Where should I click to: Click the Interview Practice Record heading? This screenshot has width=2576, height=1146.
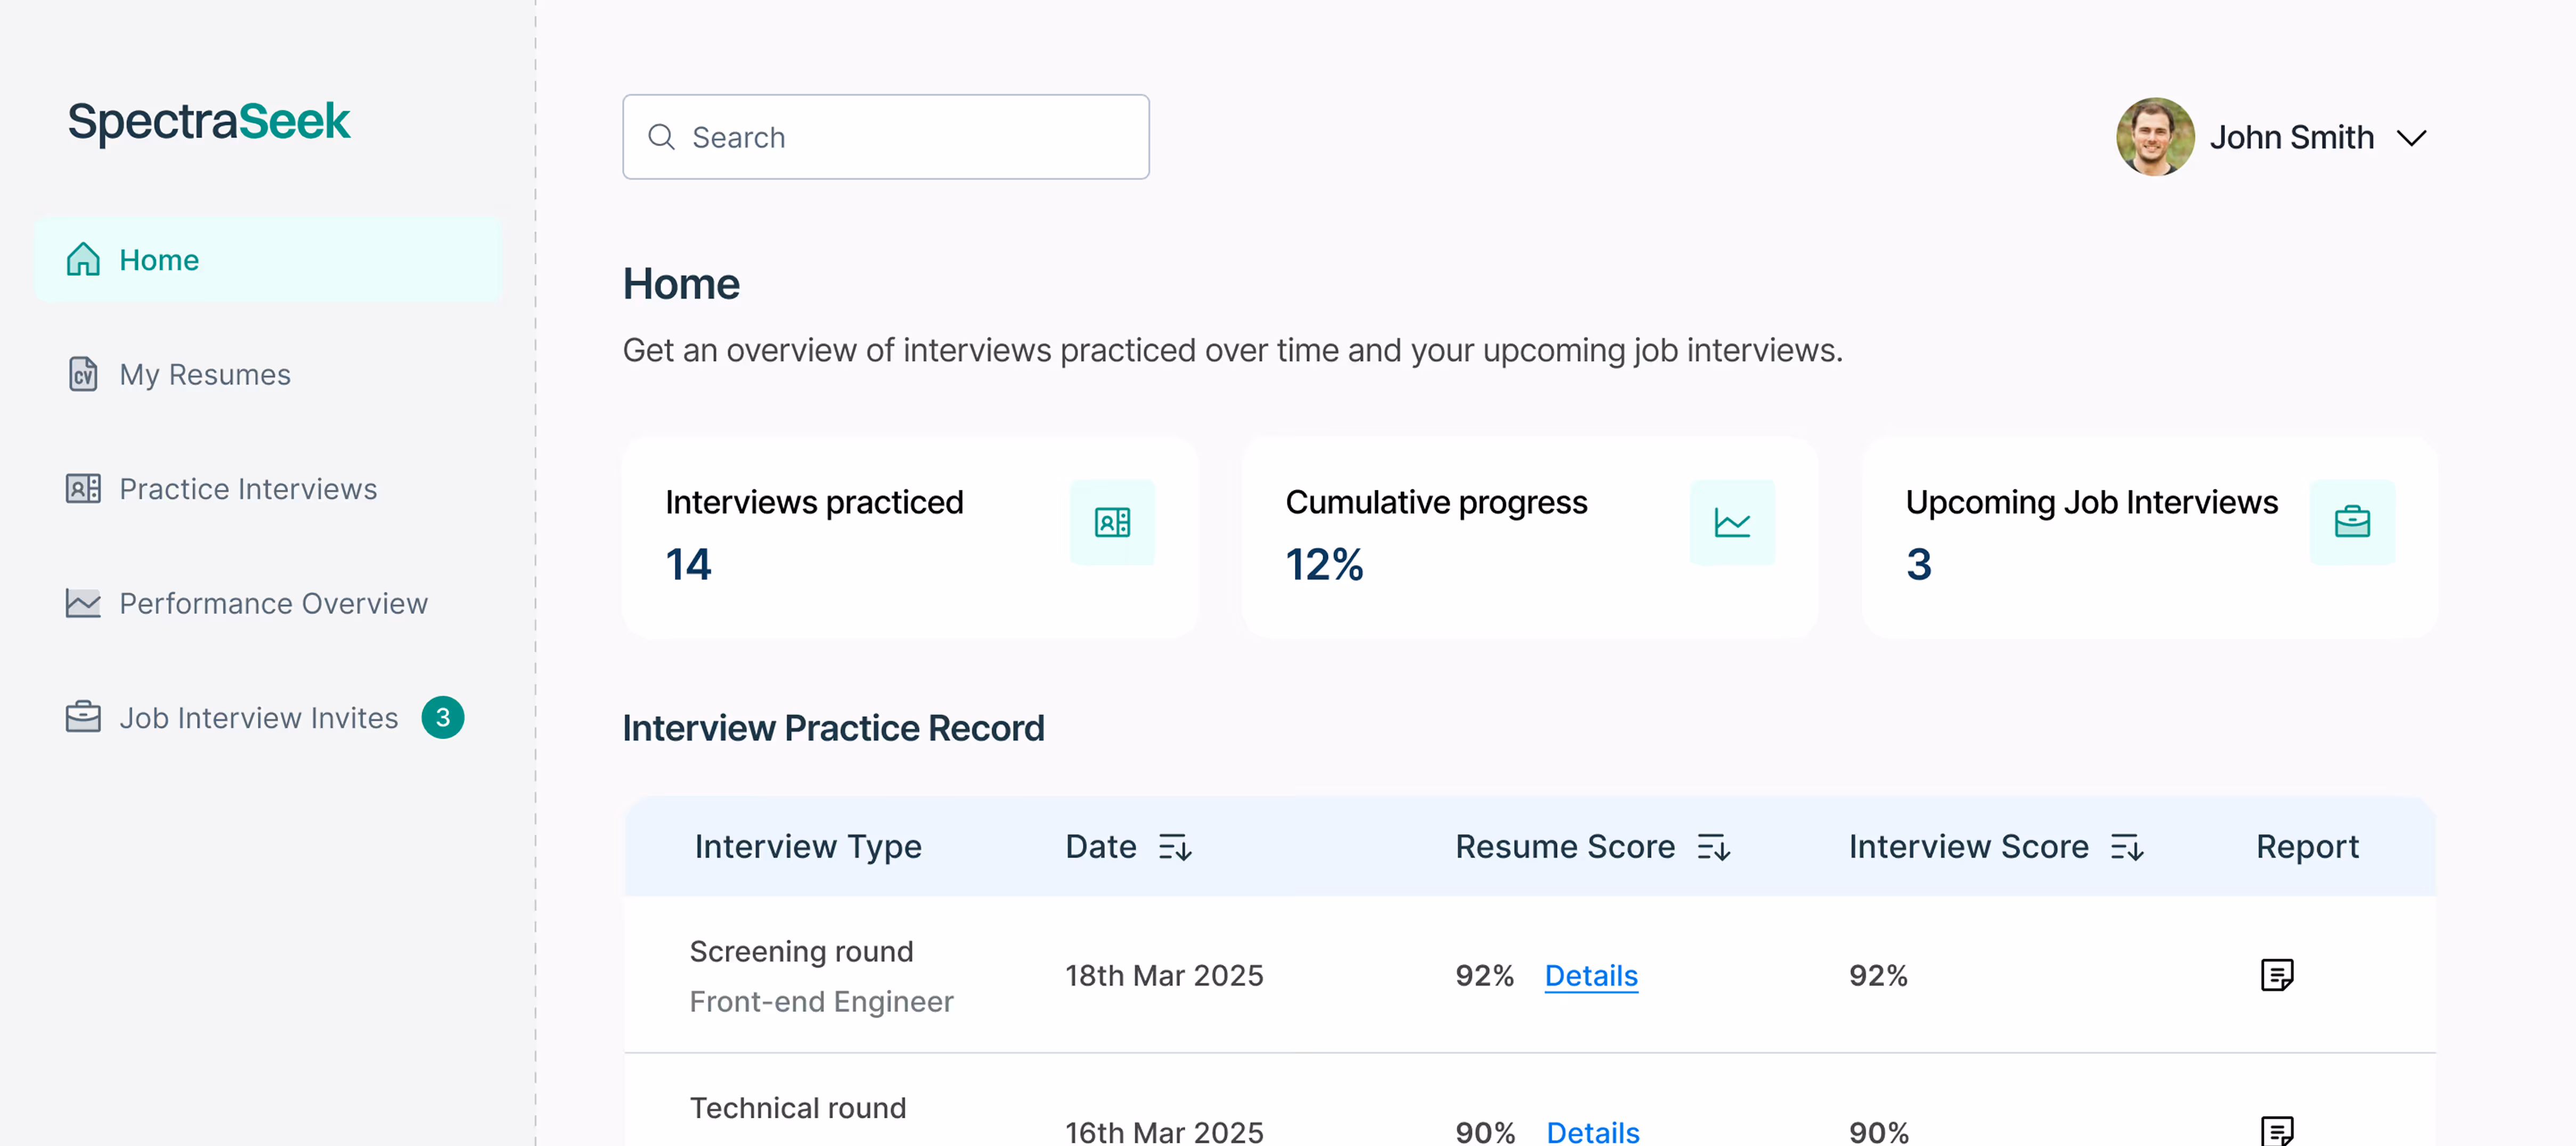click(x=833, y=728)
